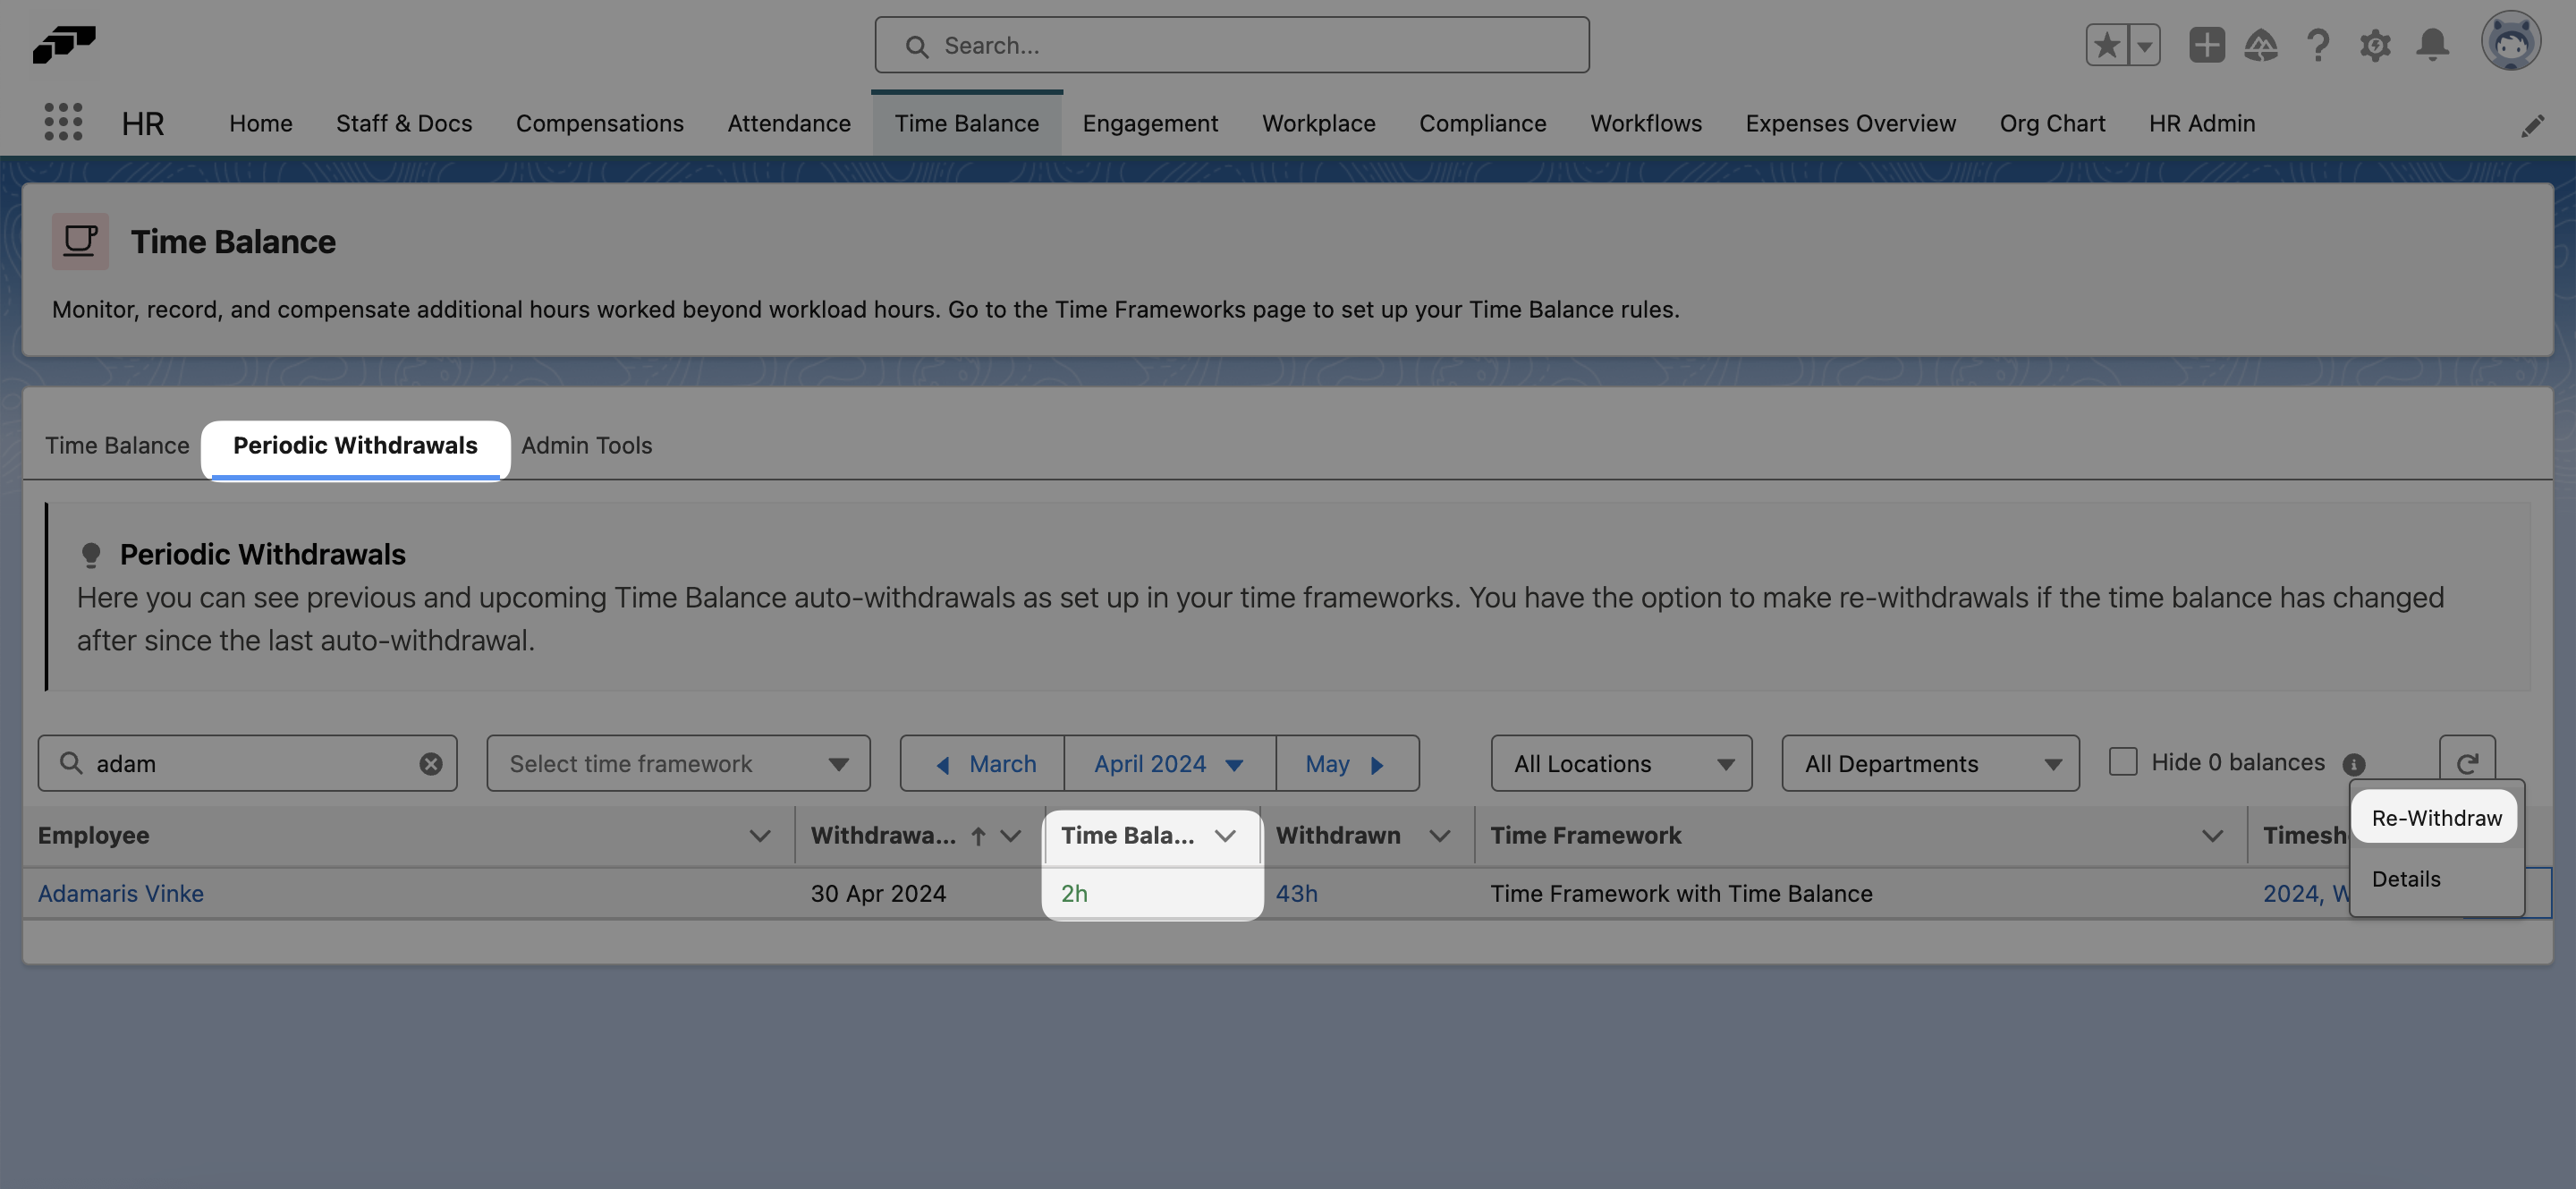Image resolution: width=2576 pixels, height=1189 pixels.
Task: Open the Engagement menu item
Action: pyautogui.click(x=1150, y=123)
